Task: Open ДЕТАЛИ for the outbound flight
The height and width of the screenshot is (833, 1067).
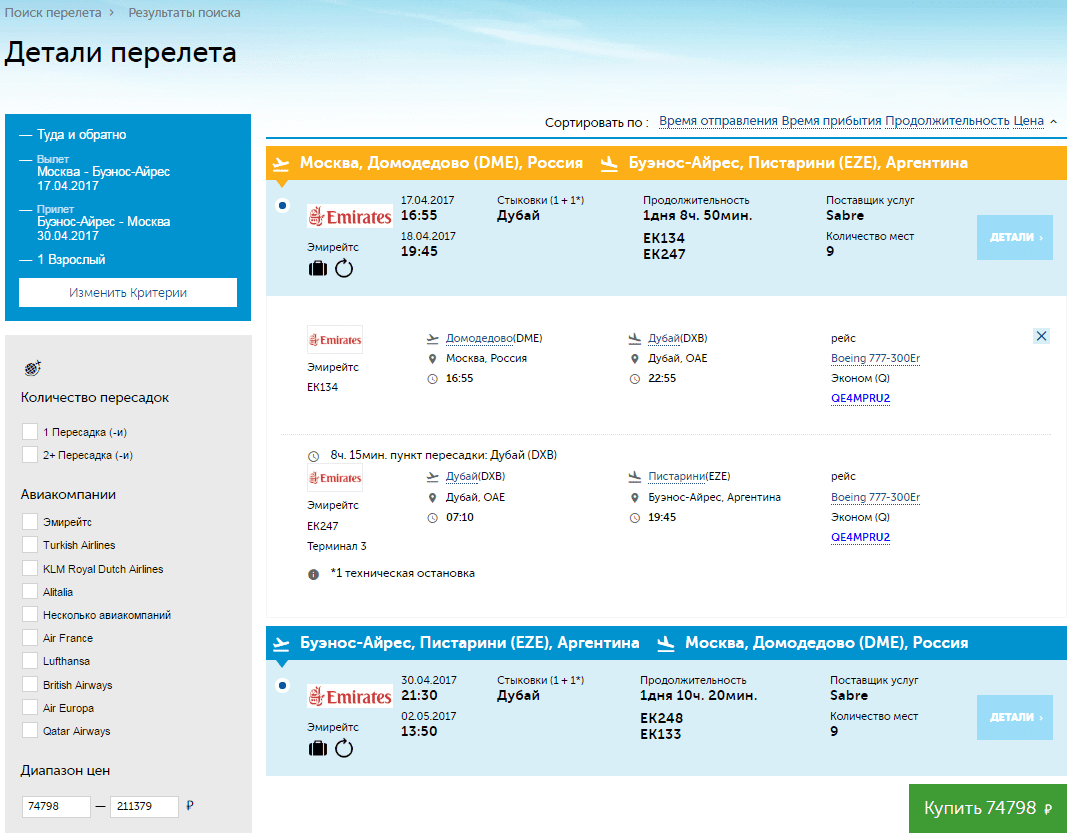Action: (x=1015, y=238)
